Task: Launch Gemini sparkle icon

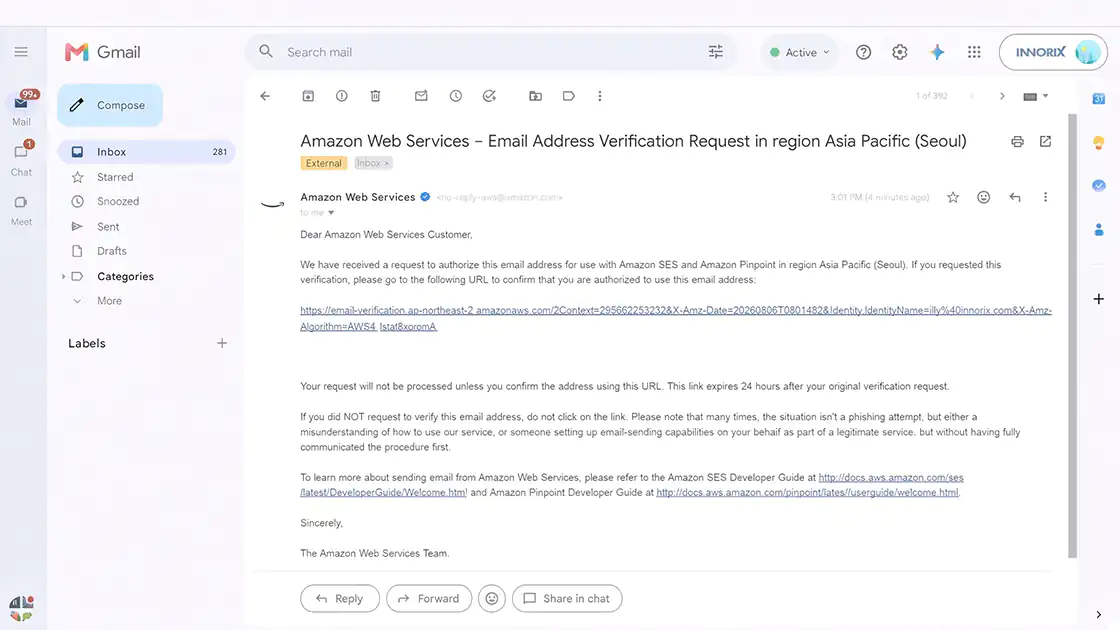Action: (936, 52)
